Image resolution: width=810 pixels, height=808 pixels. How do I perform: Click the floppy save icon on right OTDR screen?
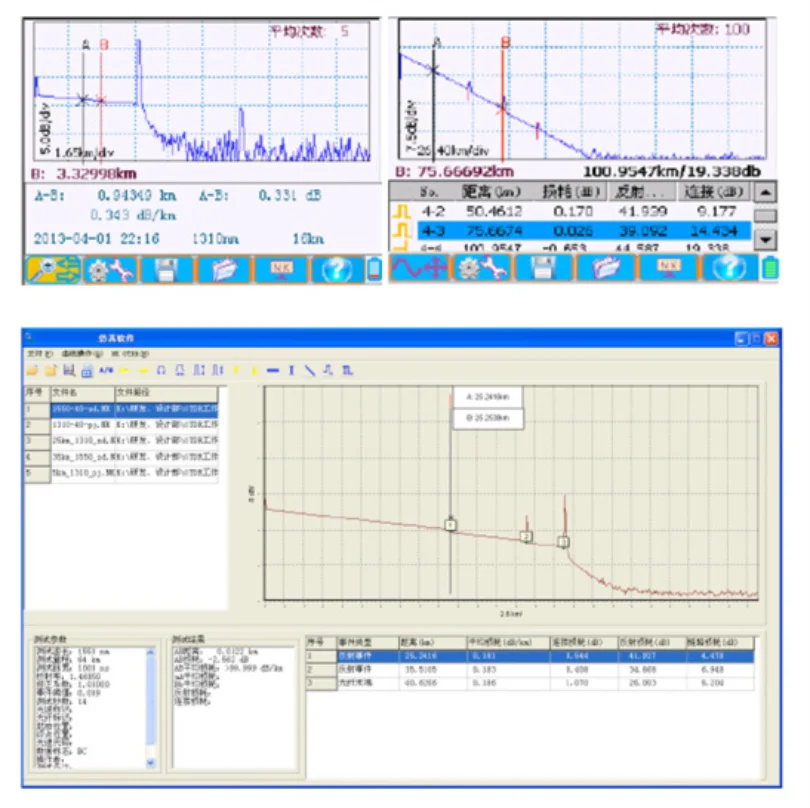pos(543,268)
